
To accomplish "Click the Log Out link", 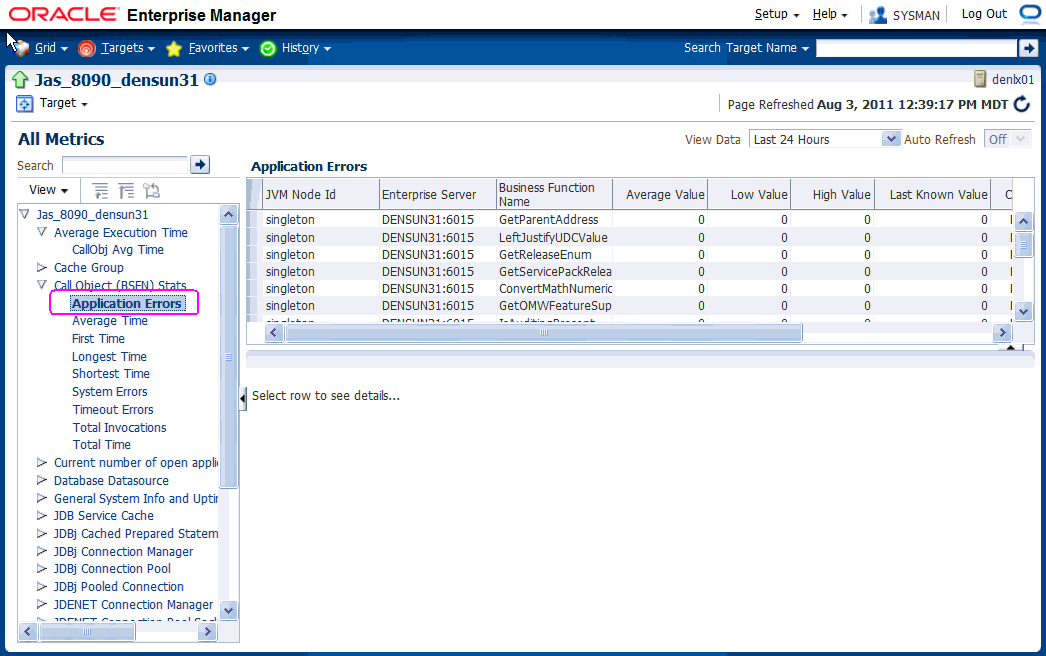I will 984,14.
